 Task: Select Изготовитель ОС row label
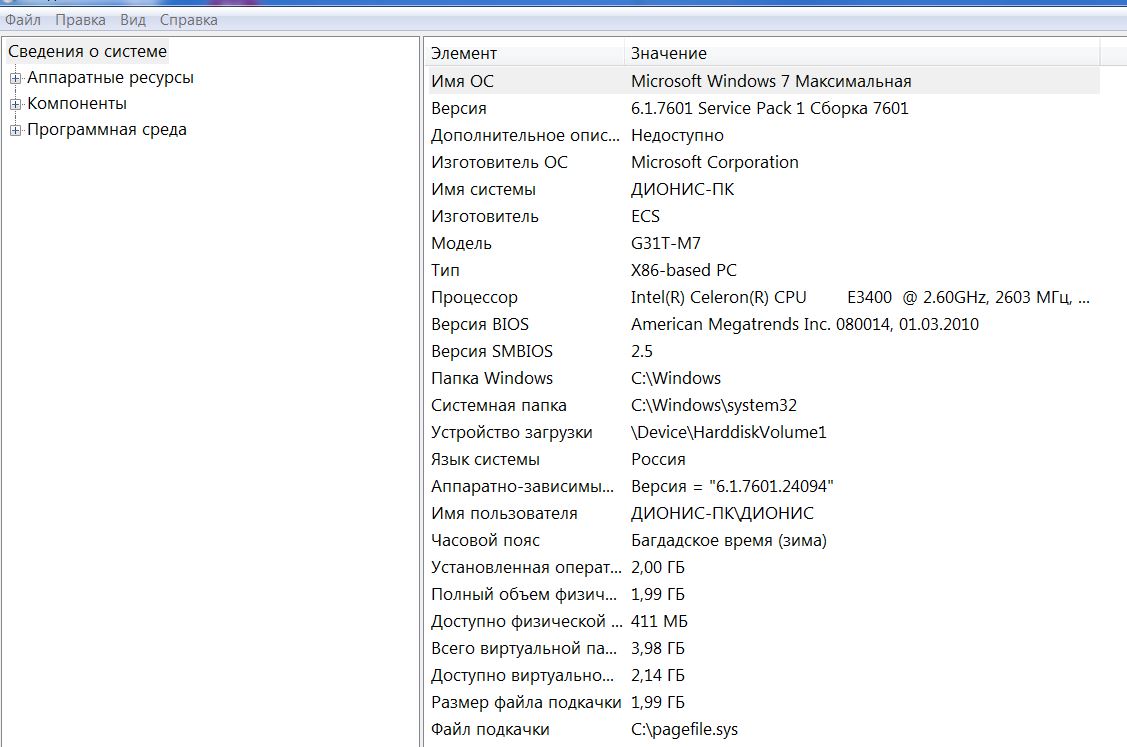tap(499, 162)
